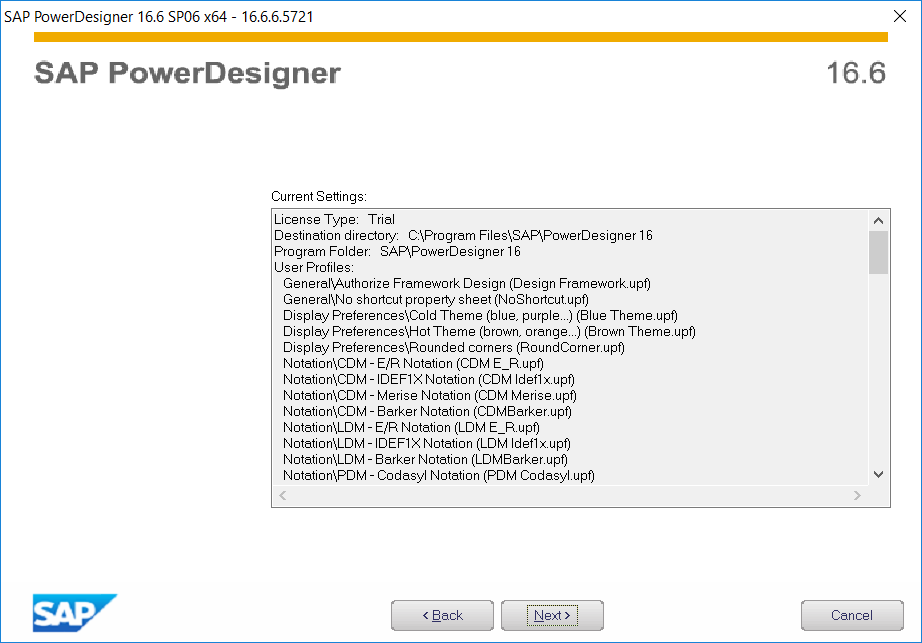Click the SAP logo
This screenshot has height=643, width=922.
(75, 613)
